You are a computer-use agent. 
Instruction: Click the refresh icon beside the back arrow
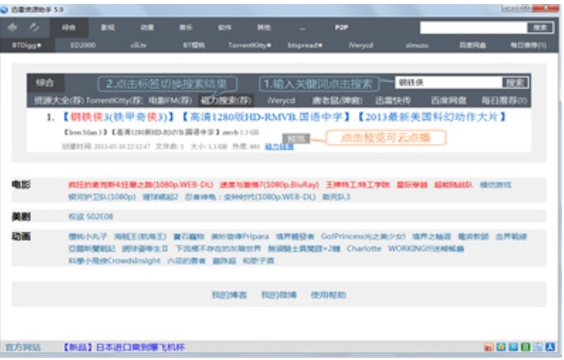(35, 27)
